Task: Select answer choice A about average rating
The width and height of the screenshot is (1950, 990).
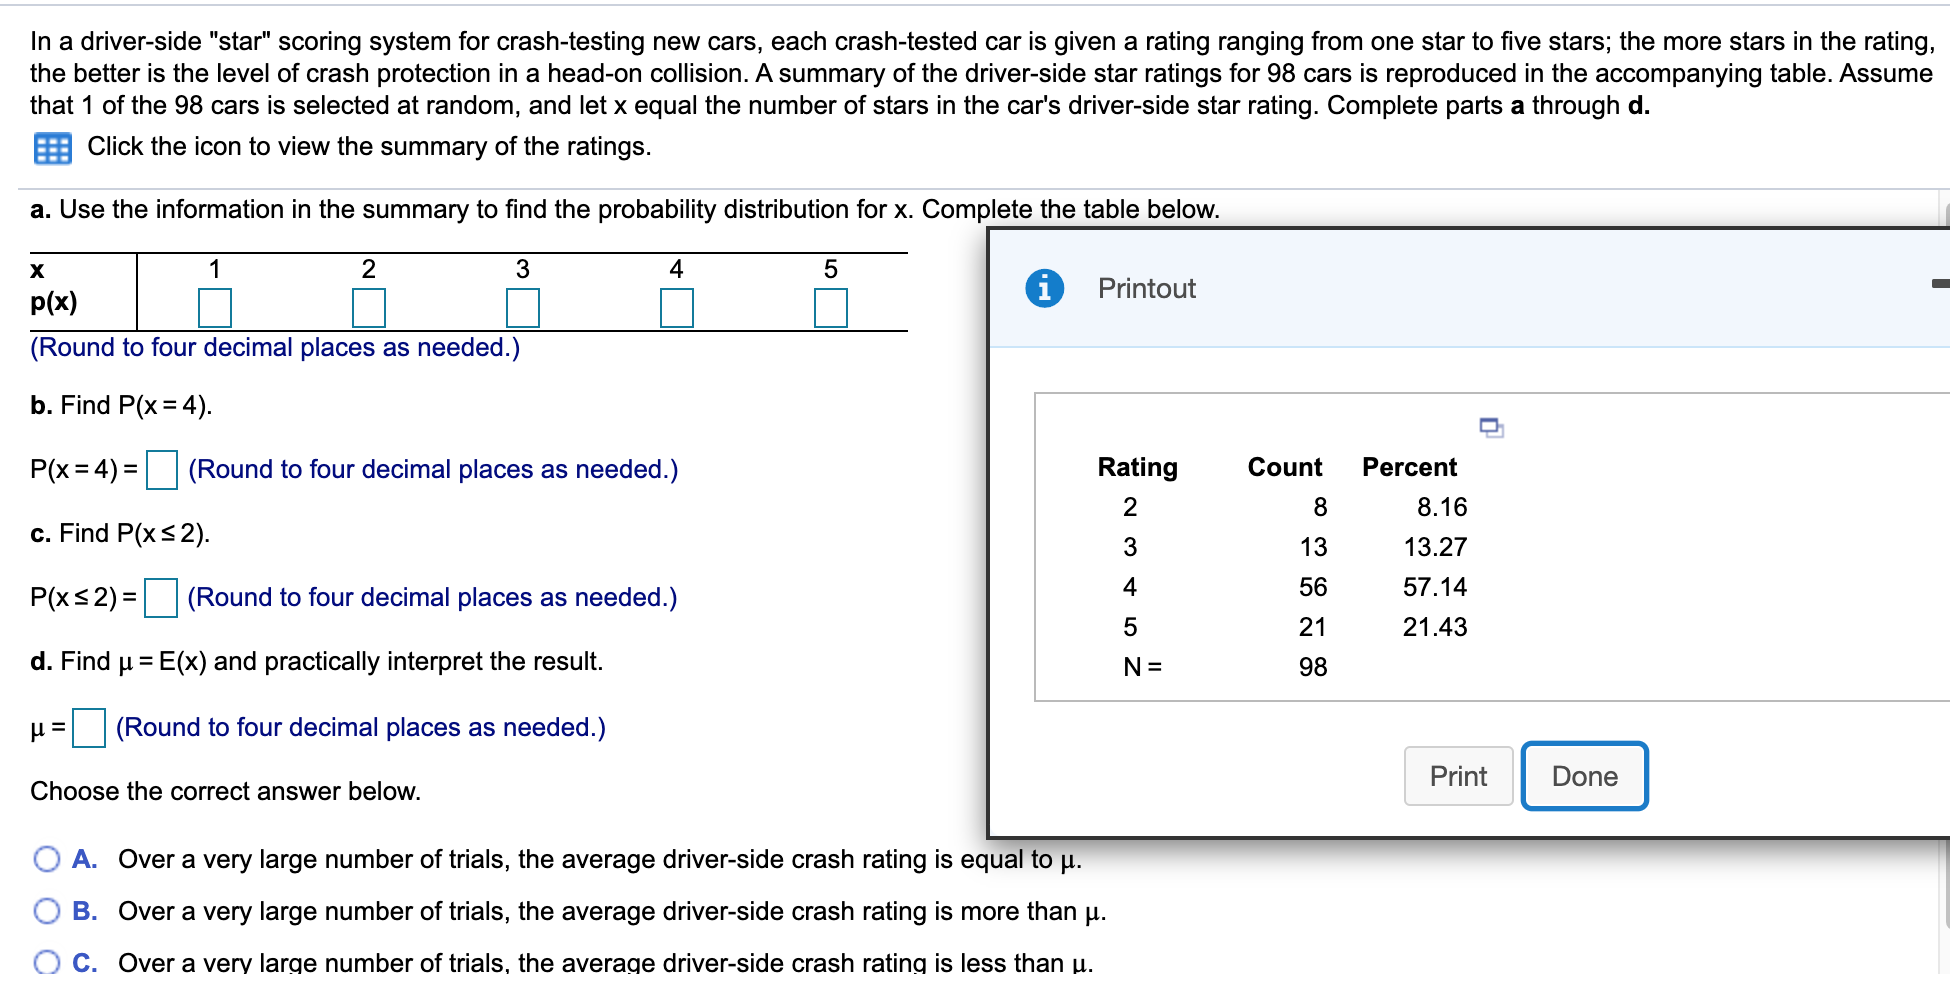Action: [x=46, y=858]
